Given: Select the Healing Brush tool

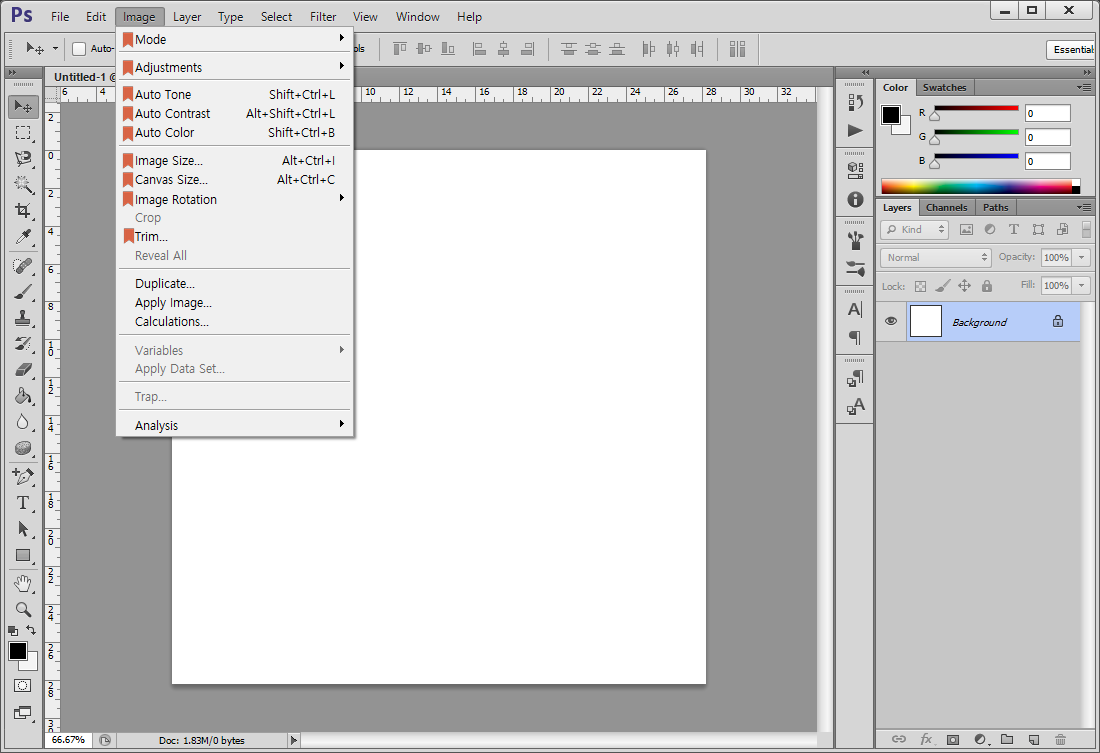Looking at the screenshot, I should (x=23, y=266).
